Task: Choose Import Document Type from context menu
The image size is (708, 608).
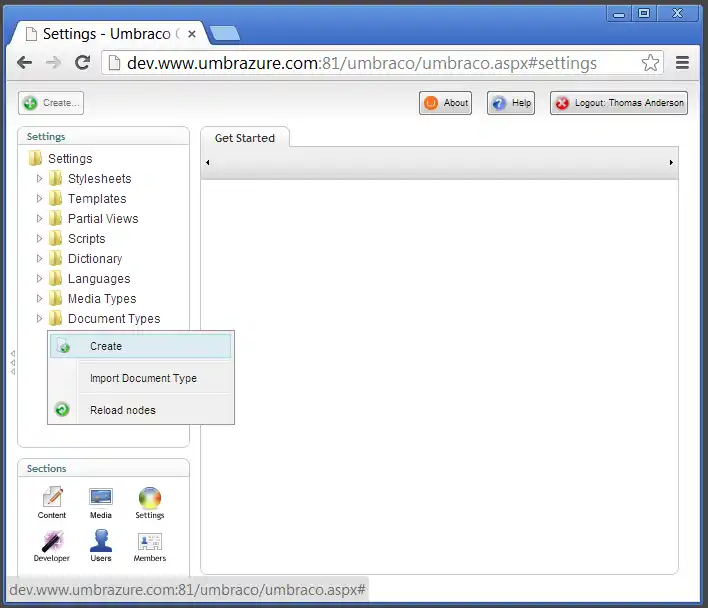Action: [143, 378]
